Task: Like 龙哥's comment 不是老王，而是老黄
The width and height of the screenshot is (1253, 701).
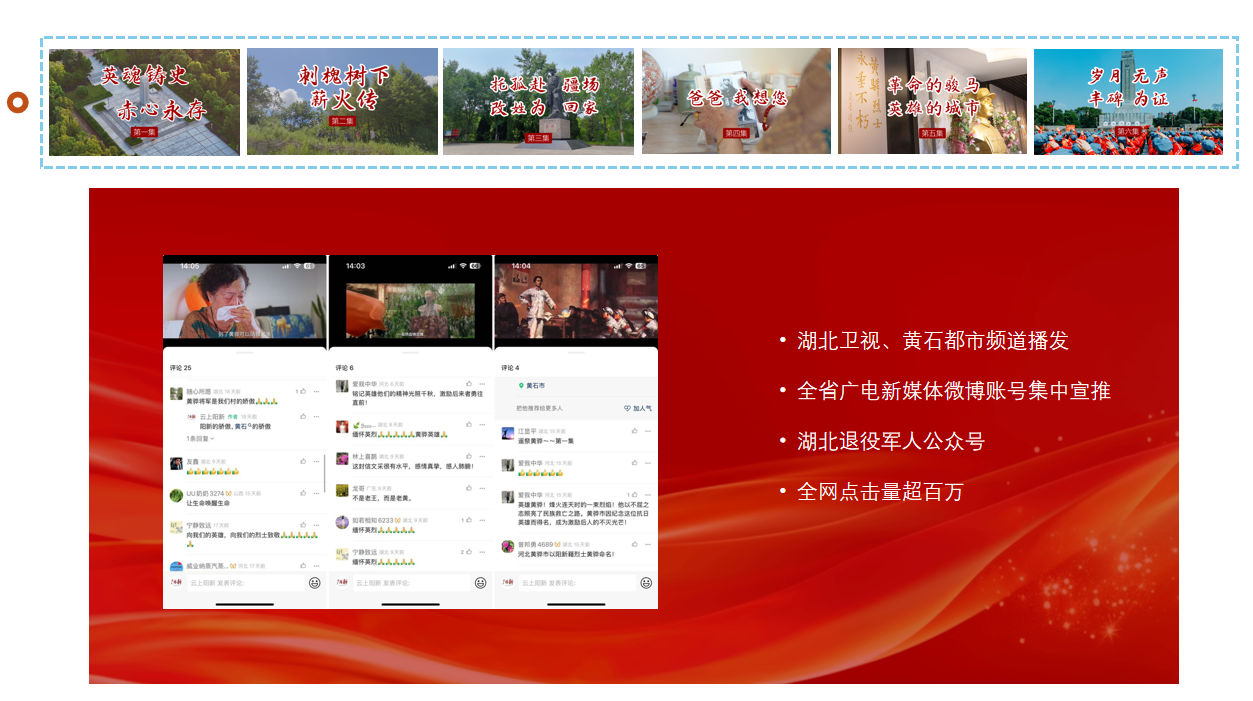Action: pos(468,488)
